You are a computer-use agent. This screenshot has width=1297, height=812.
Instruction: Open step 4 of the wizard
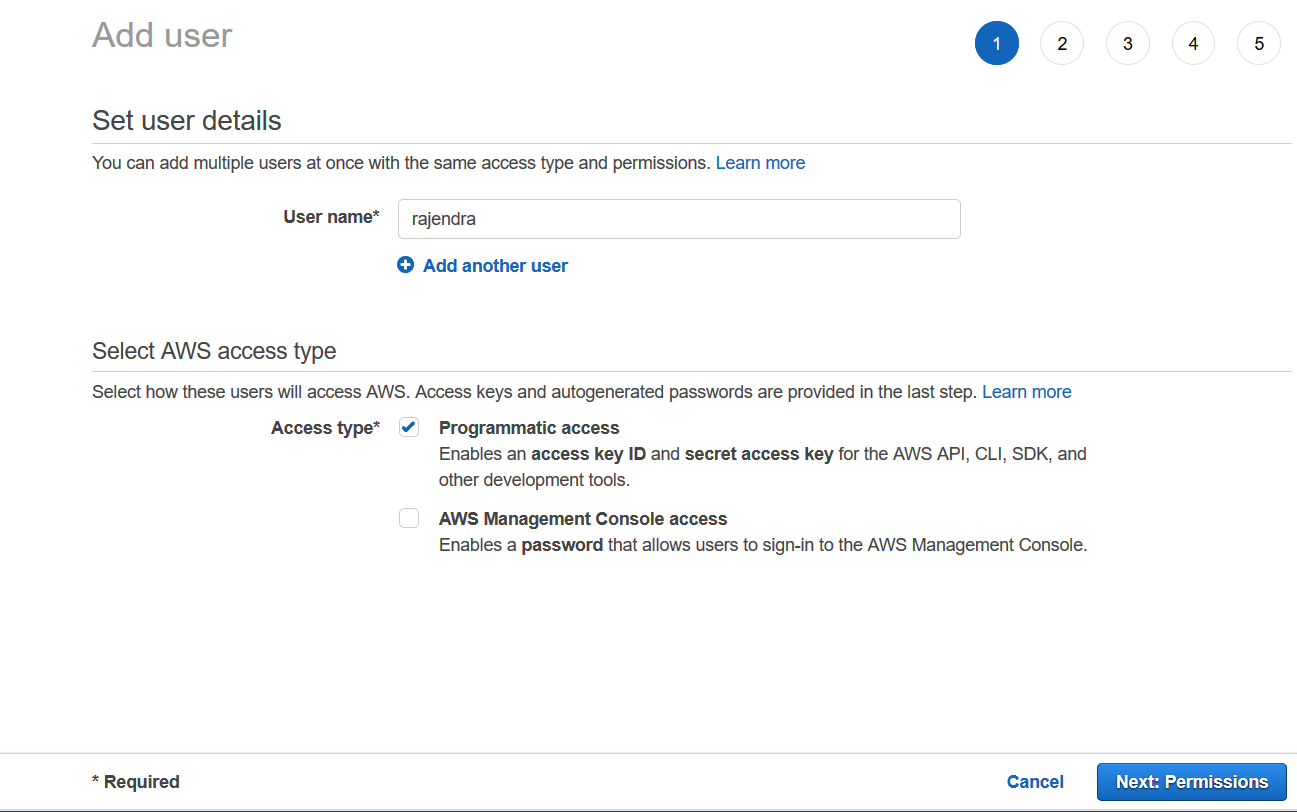pos(1193,44)
